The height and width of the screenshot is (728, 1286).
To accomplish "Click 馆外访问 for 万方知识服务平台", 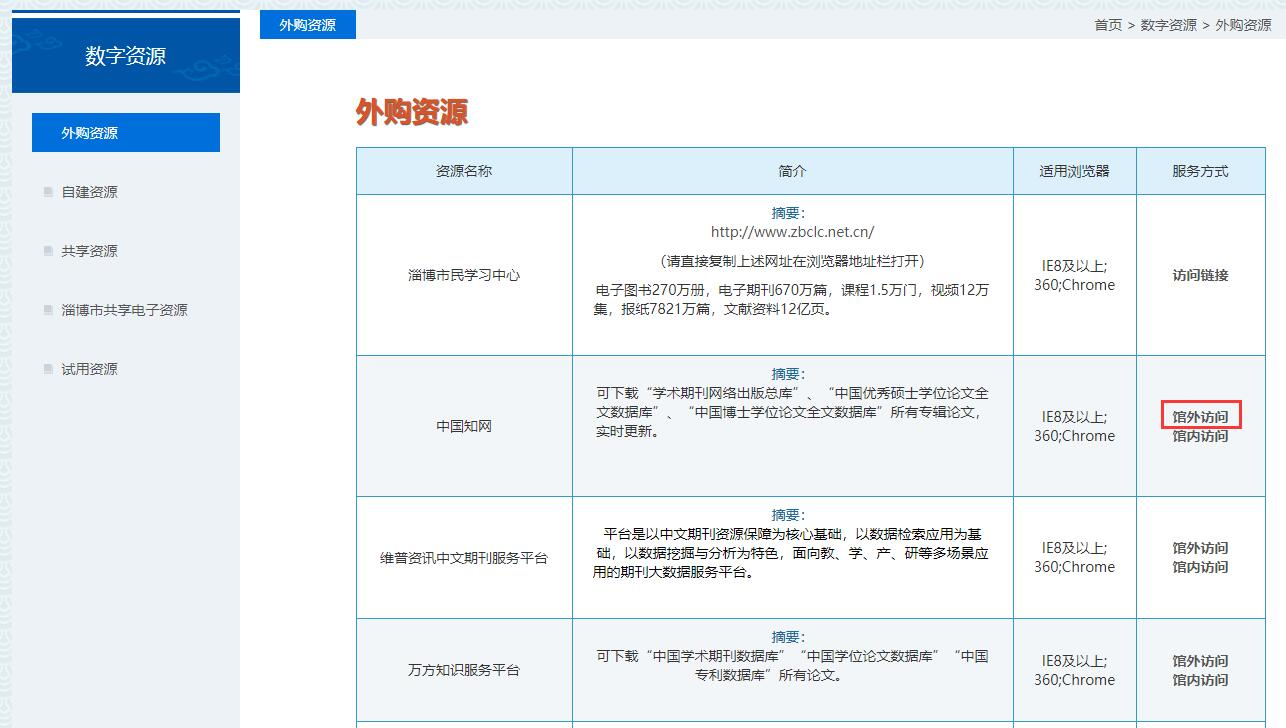I will coord(1200,661).
